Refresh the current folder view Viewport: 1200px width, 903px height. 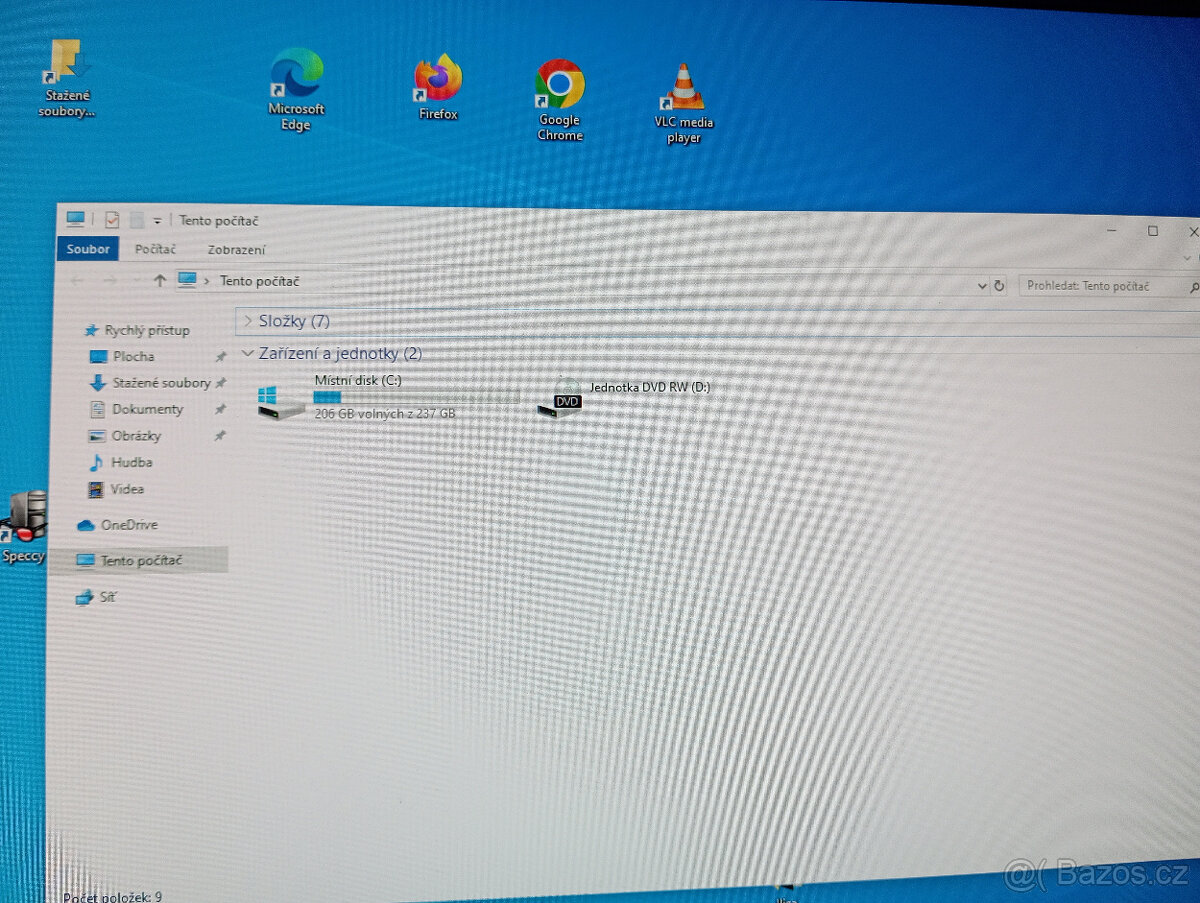pyautogui.click(x=999, y=285)
